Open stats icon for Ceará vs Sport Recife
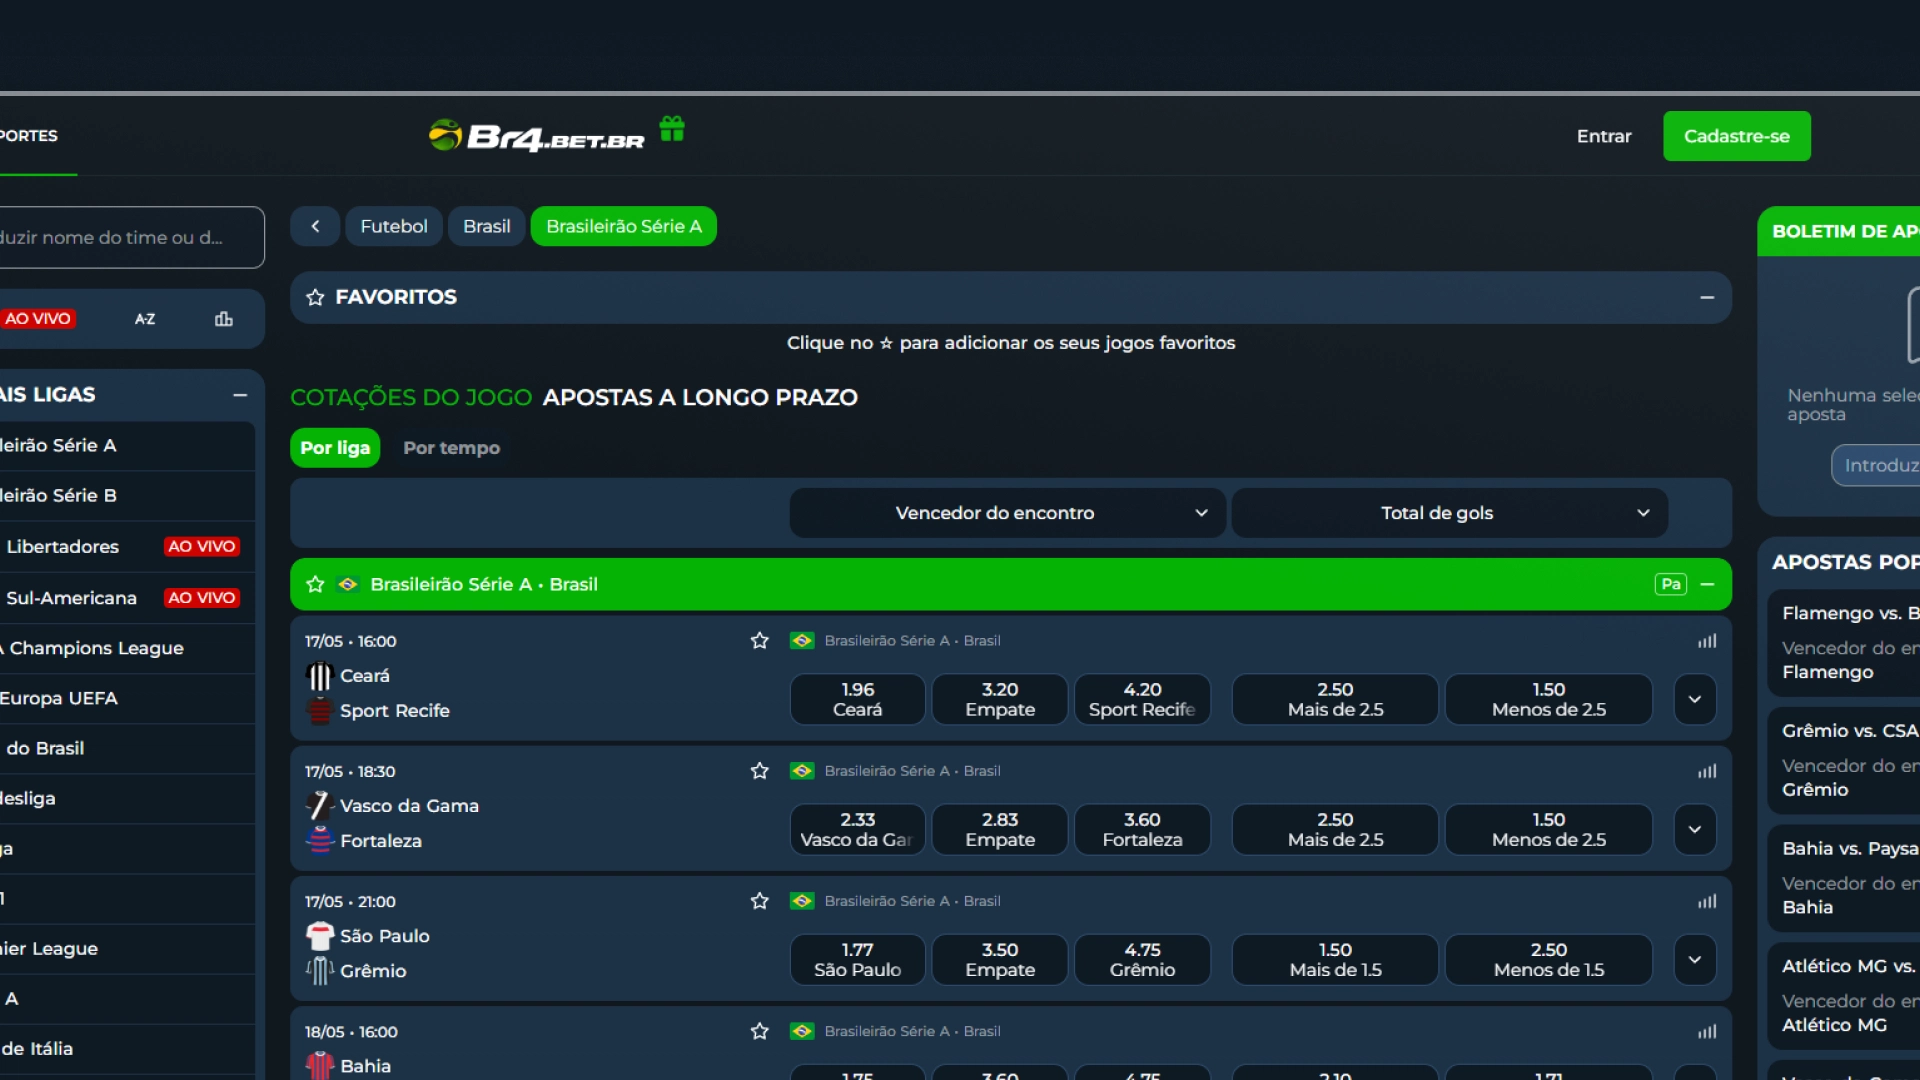The image size is (1920, 1080). [x=1707, y=641]
